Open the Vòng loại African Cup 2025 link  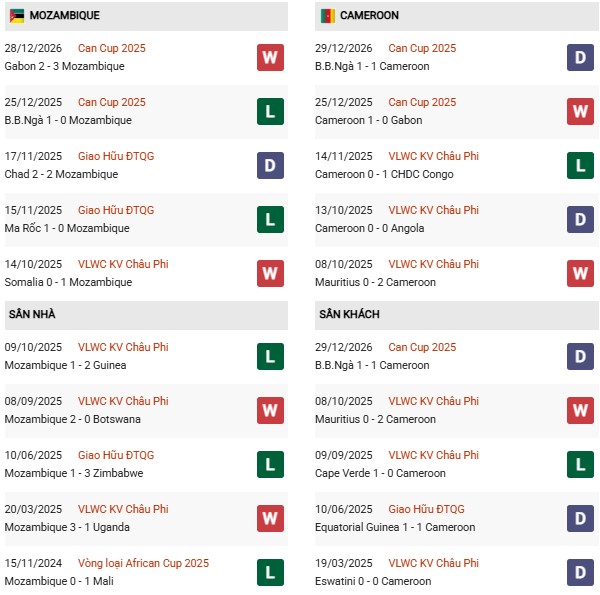click(x=143, y=563)
